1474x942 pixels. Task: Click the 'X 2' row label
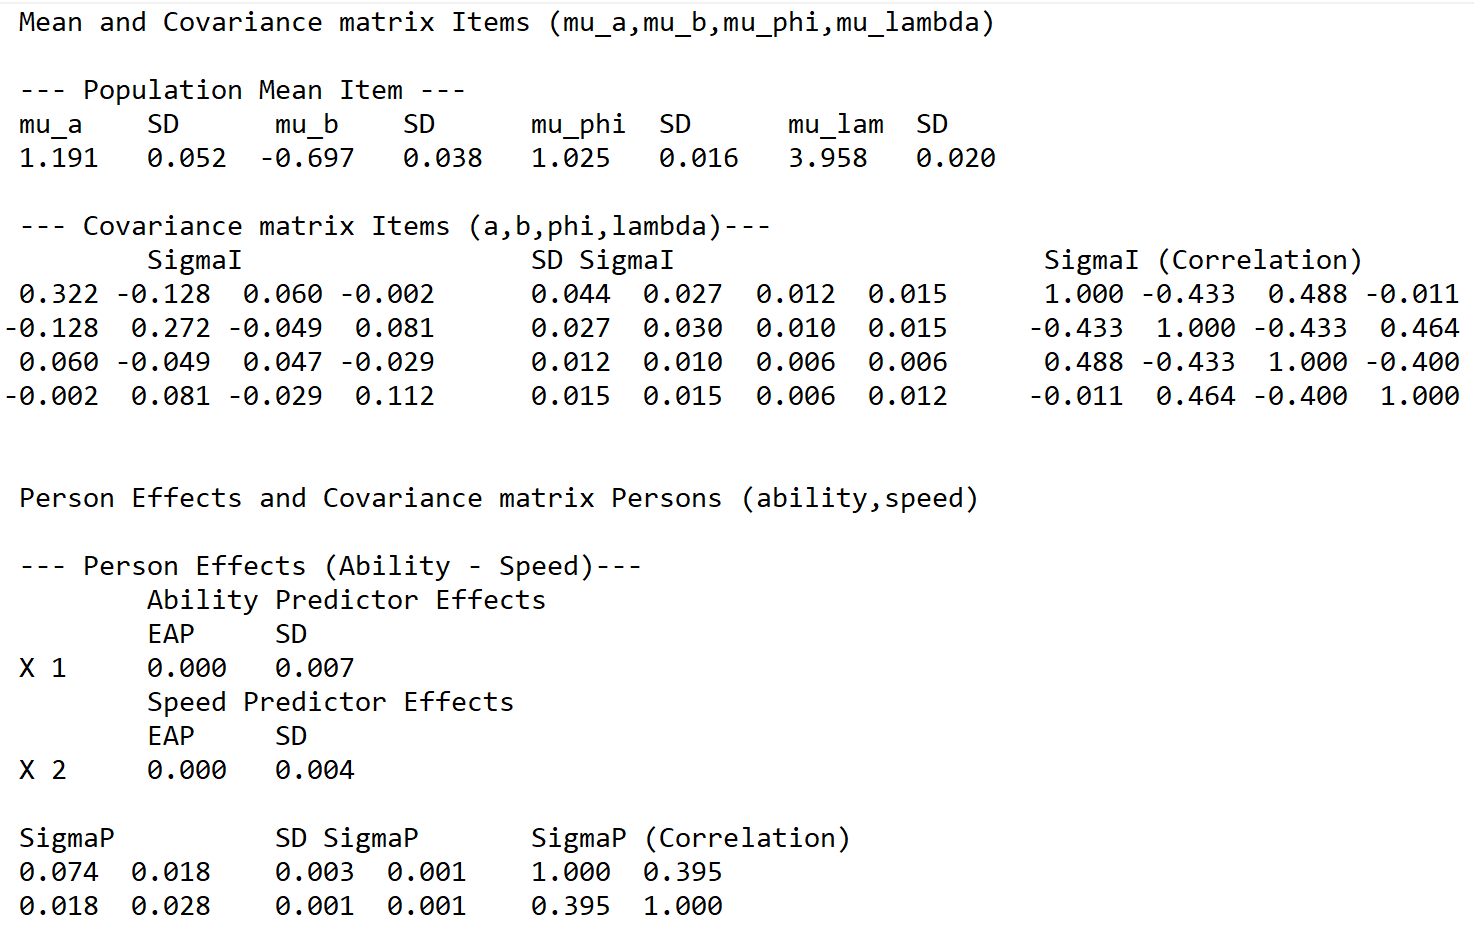(43, 770)
